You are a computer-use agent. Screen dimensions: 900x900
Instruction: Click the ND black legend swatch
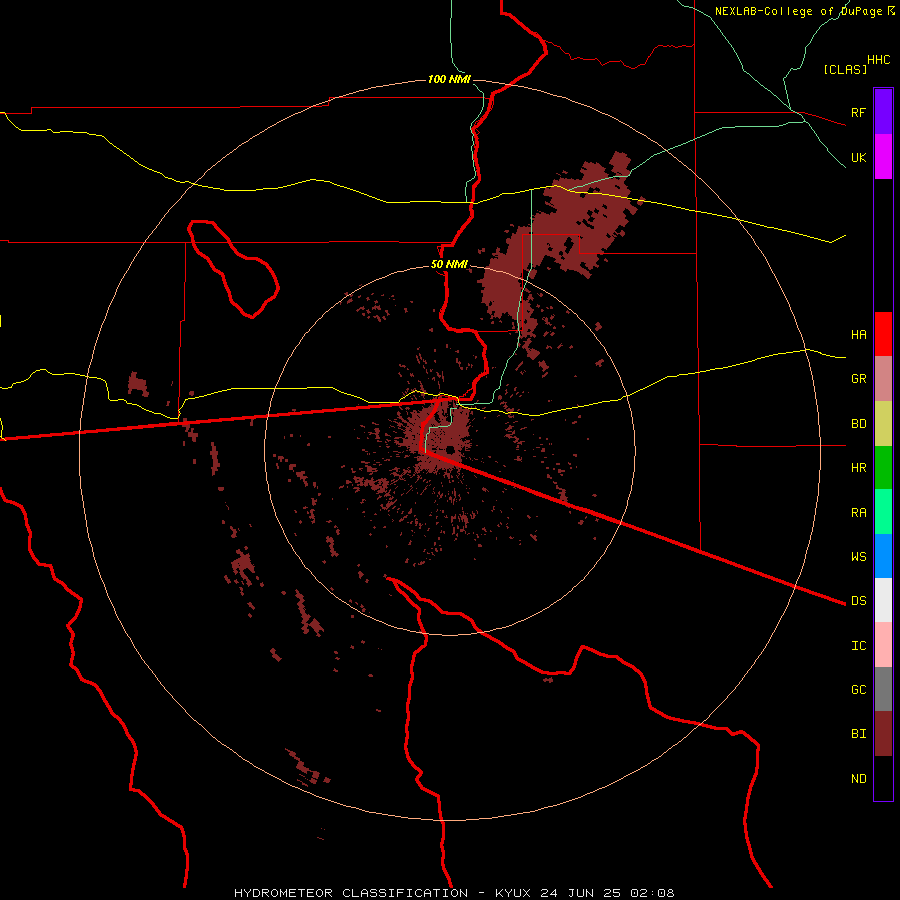(883, 778)
